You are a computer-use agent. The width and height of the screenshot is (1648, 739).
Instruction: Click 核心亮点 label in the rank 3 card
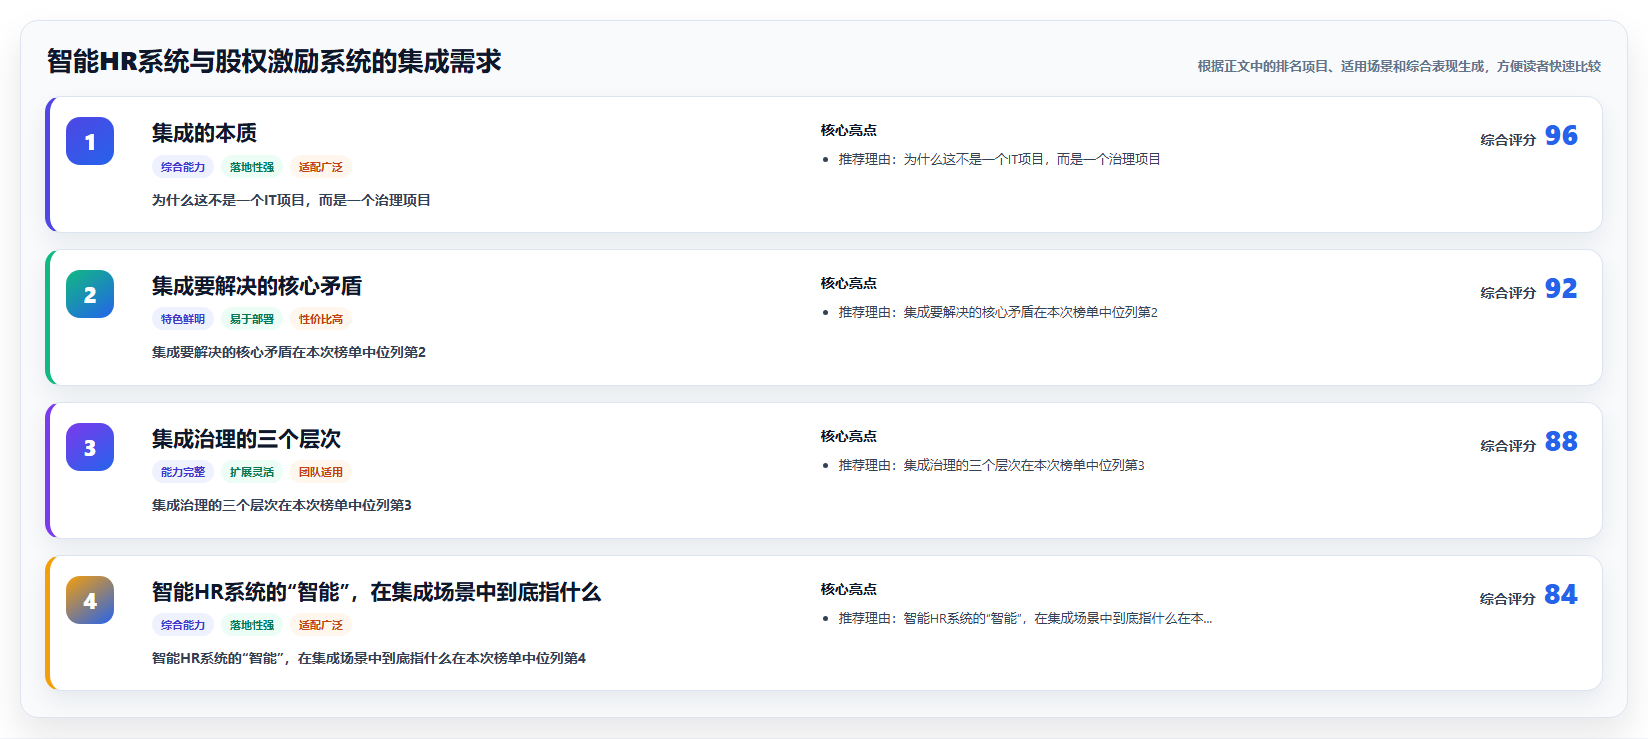(x=849, y=436)
